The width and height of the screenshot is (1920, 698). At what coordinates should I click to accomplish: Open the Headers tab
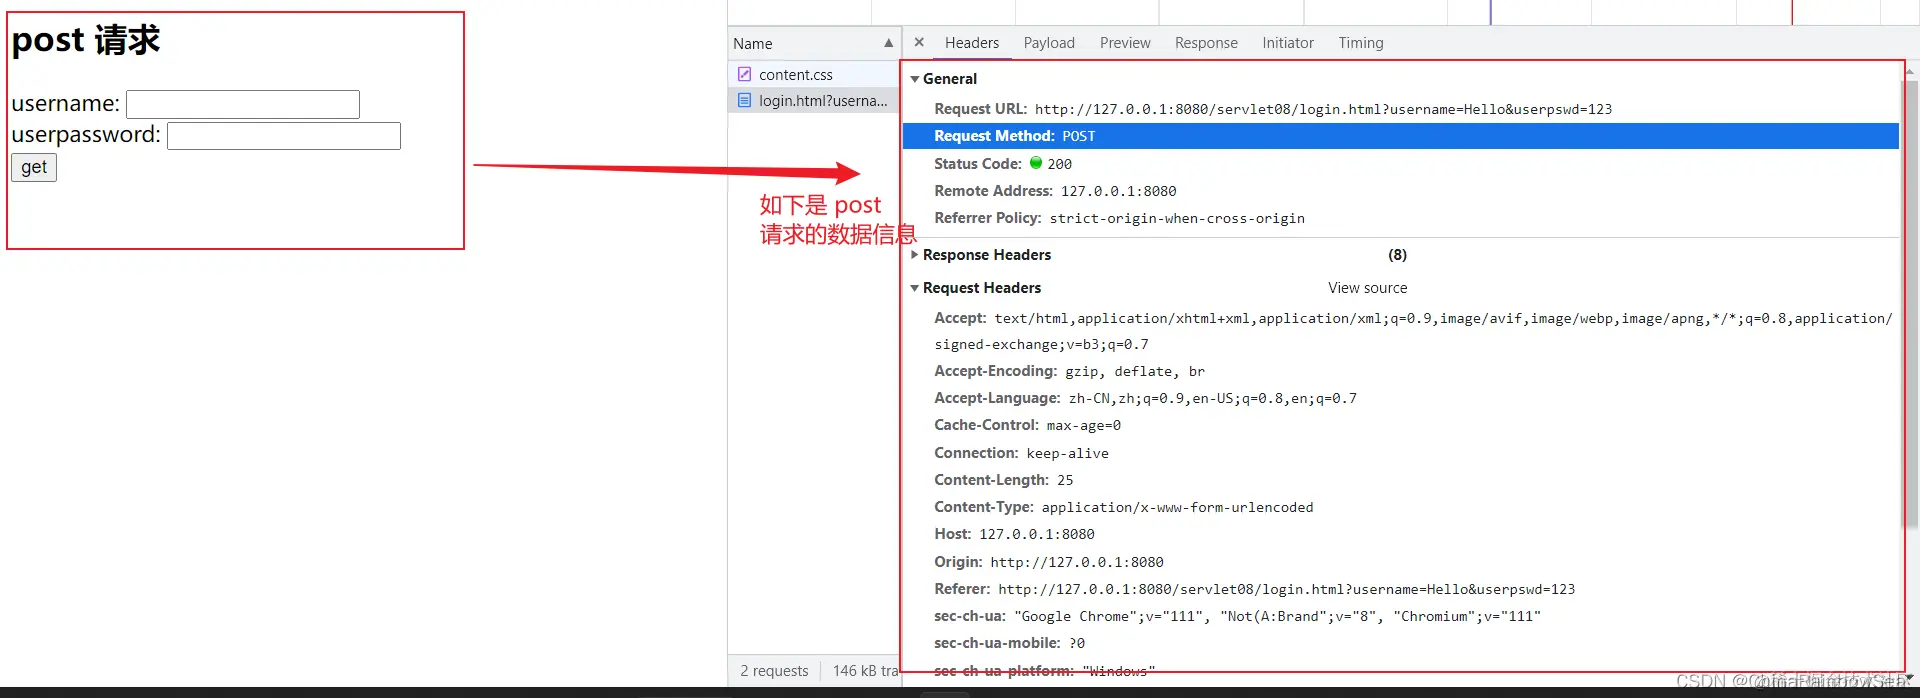click(x=972, y=43)
